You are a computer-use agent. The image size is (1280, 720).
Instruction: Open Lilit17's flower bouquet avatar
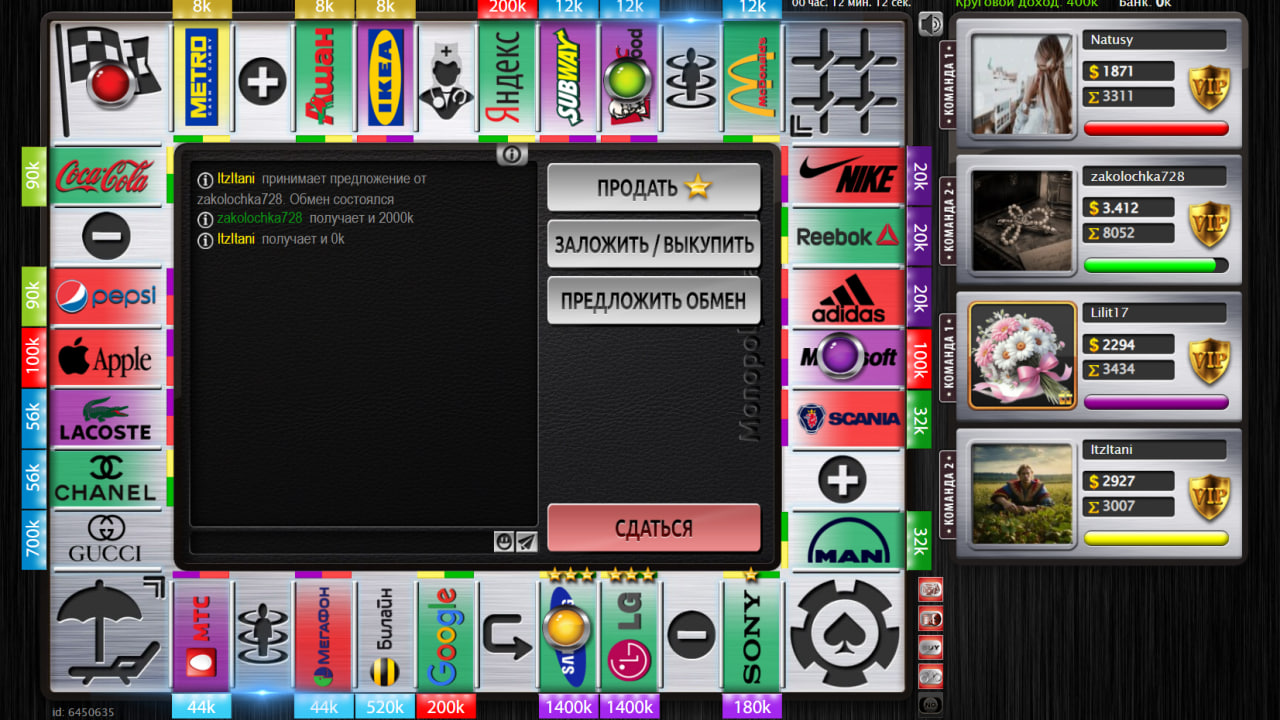[x=1022, y=356]
